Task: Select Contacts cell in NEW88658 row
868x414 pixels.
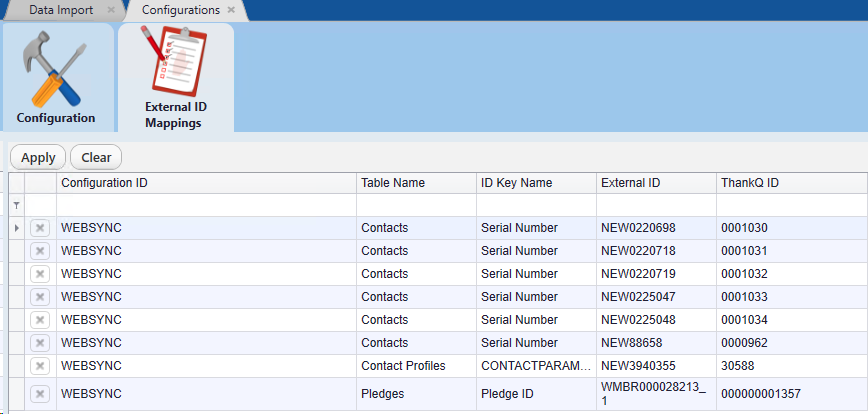Action: click(416, 343)
